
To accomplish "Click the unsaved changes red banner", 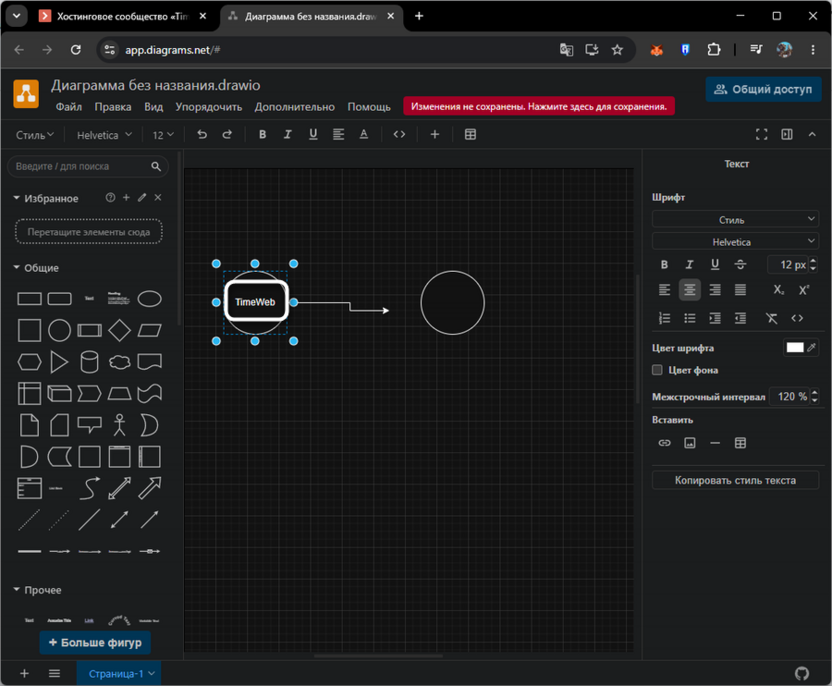I will coord(539,106).
